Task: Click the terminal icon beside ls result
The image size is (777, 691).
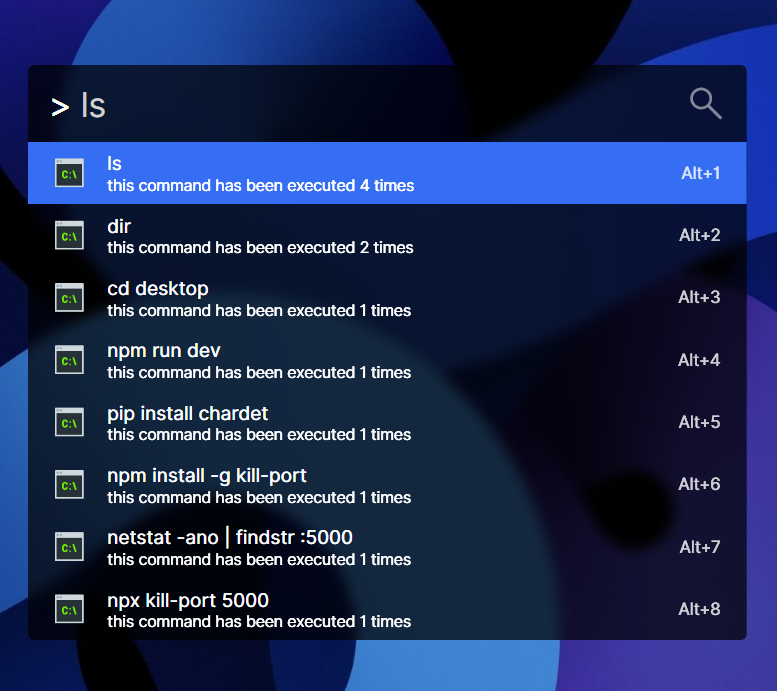Action: (x=69, y=173)
